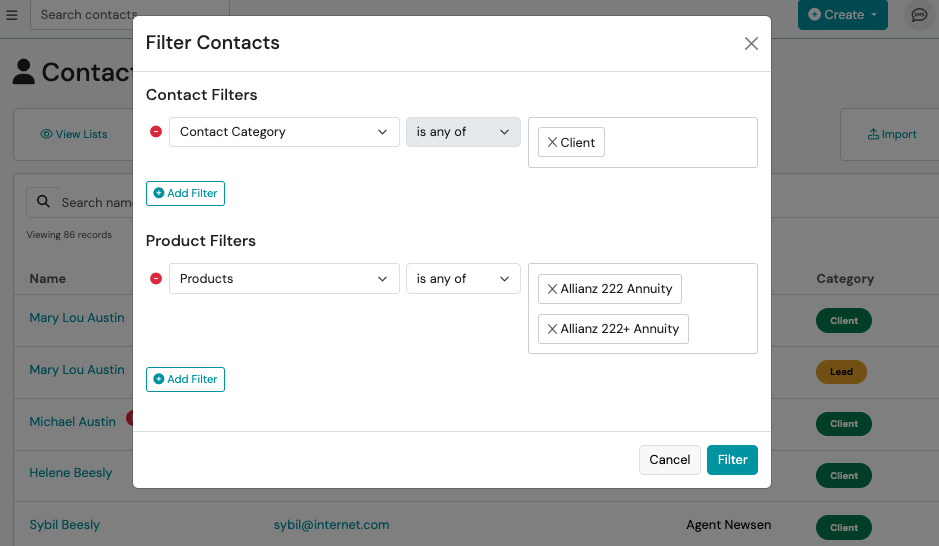Remove the Allianz 222+ Annuity tag
Screen dimensions: 939x546
point(552,329)
